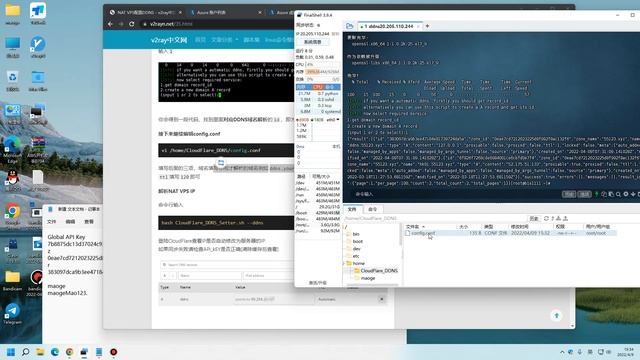This screenshot has width=640, height=360.
Task: Close the first Azure browser tab
Action: point(260,13)
